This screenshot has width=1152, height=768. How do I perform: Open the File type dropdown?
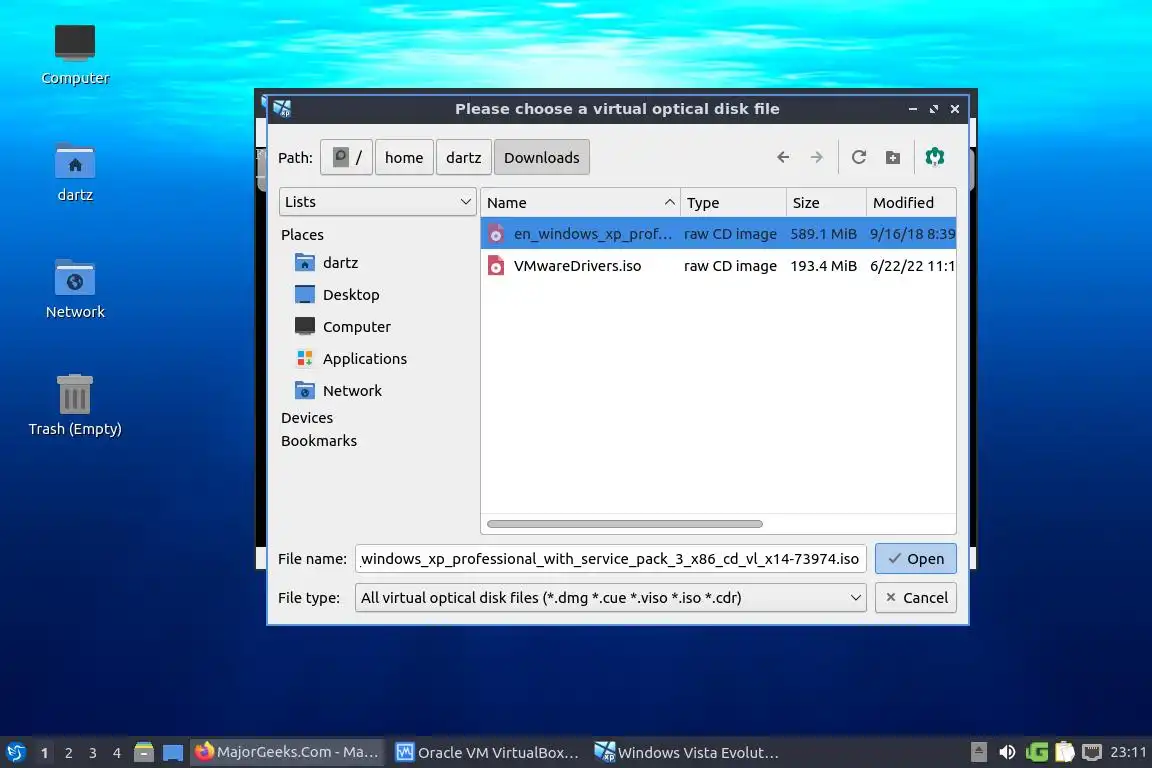611,597
